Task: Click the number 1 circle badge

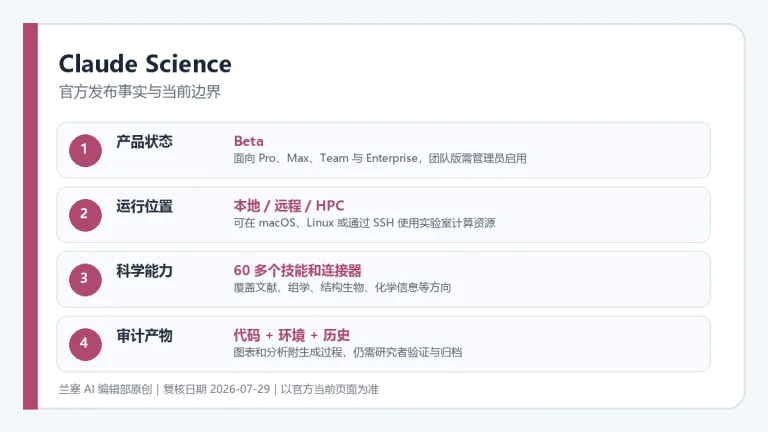Action: 85,150
